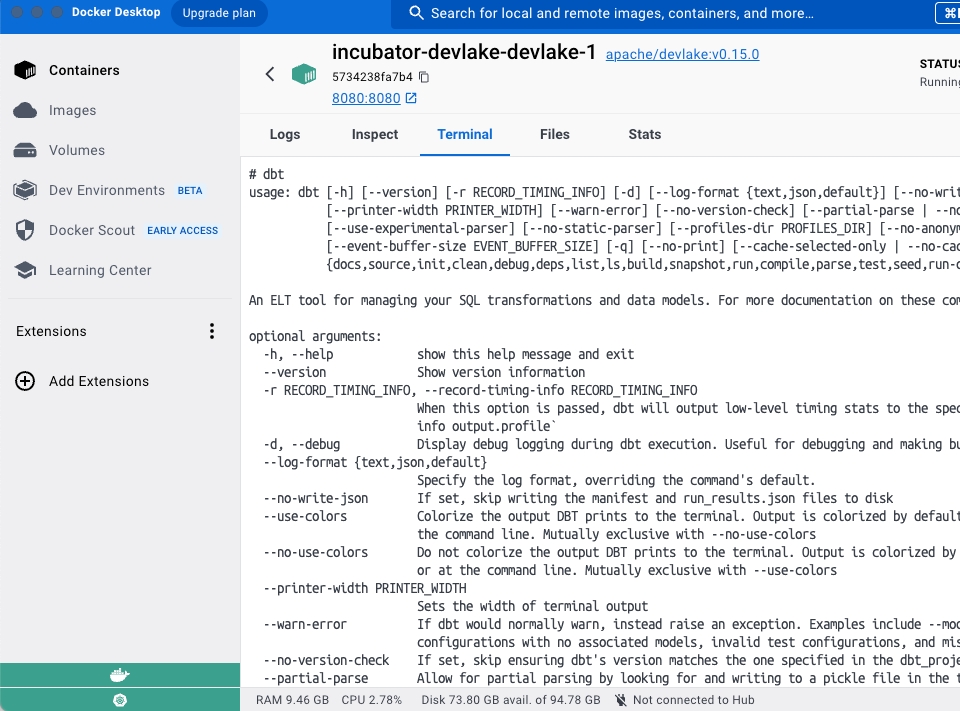Click the Docker Scout shield icon

pyautogui.click(x=25, y=230)
